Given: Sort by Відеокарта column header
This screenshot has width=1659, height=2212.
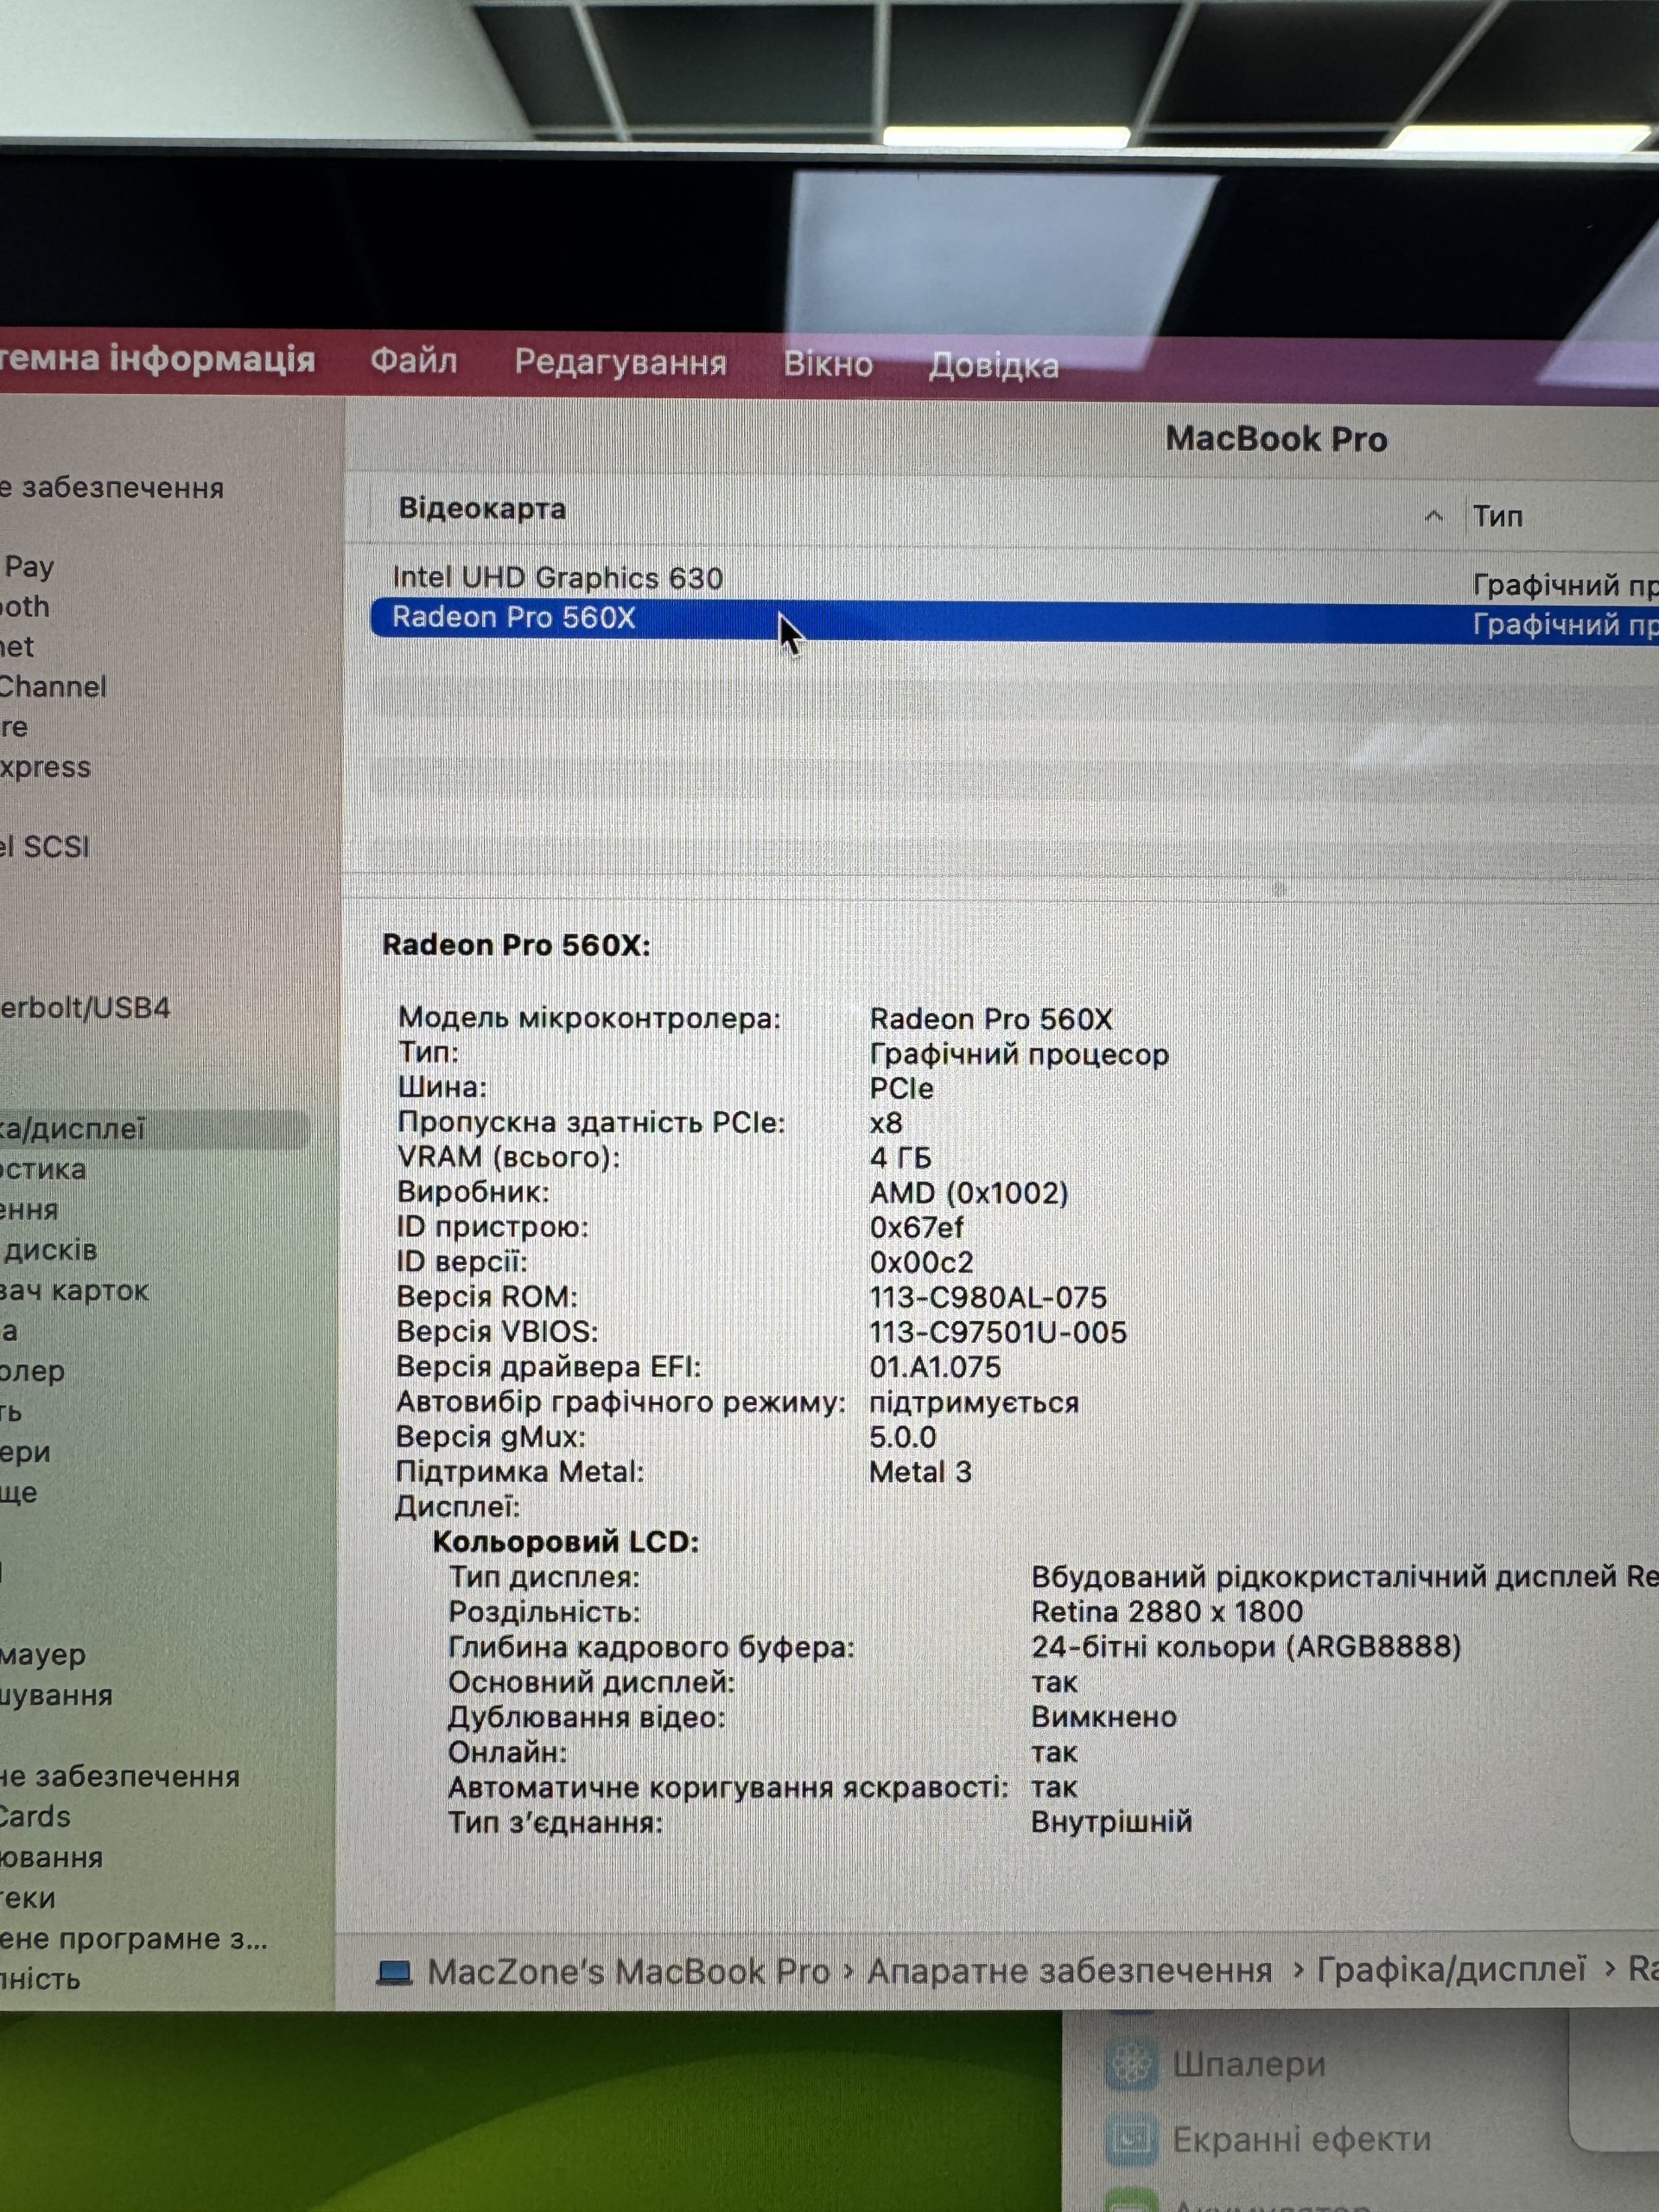Looking at the screenshot, I should coord(482,508).
